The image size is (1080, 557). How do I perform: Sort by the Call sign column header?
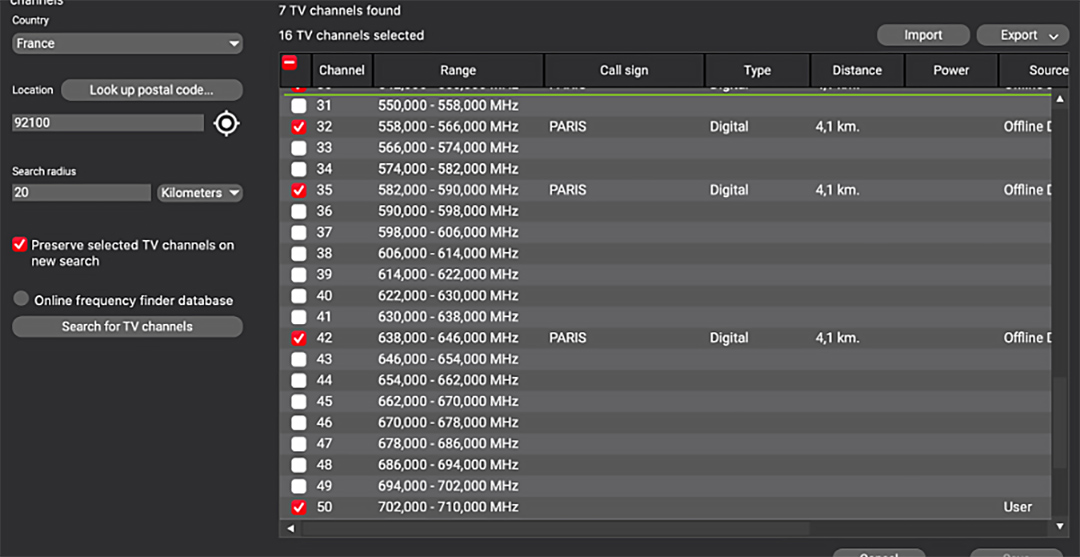[x=624, y=70]
